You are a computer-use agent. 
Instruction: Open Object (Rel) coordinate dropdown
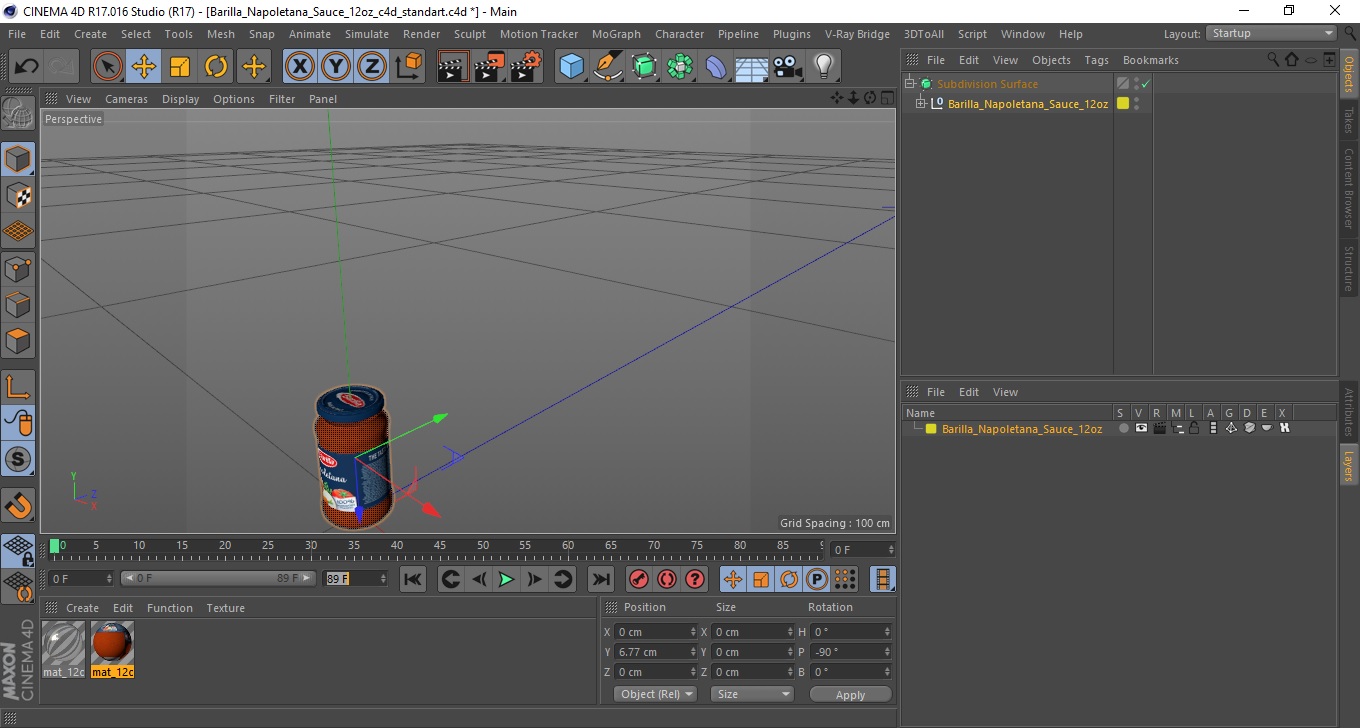click(655, 694)
